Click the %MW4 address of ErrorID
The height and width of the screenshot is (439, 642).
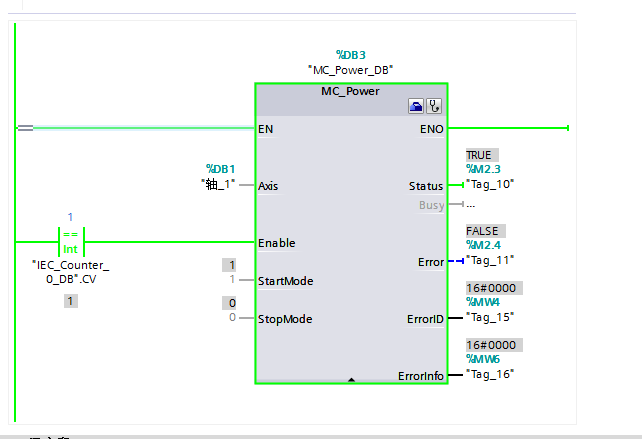[484, 302]
